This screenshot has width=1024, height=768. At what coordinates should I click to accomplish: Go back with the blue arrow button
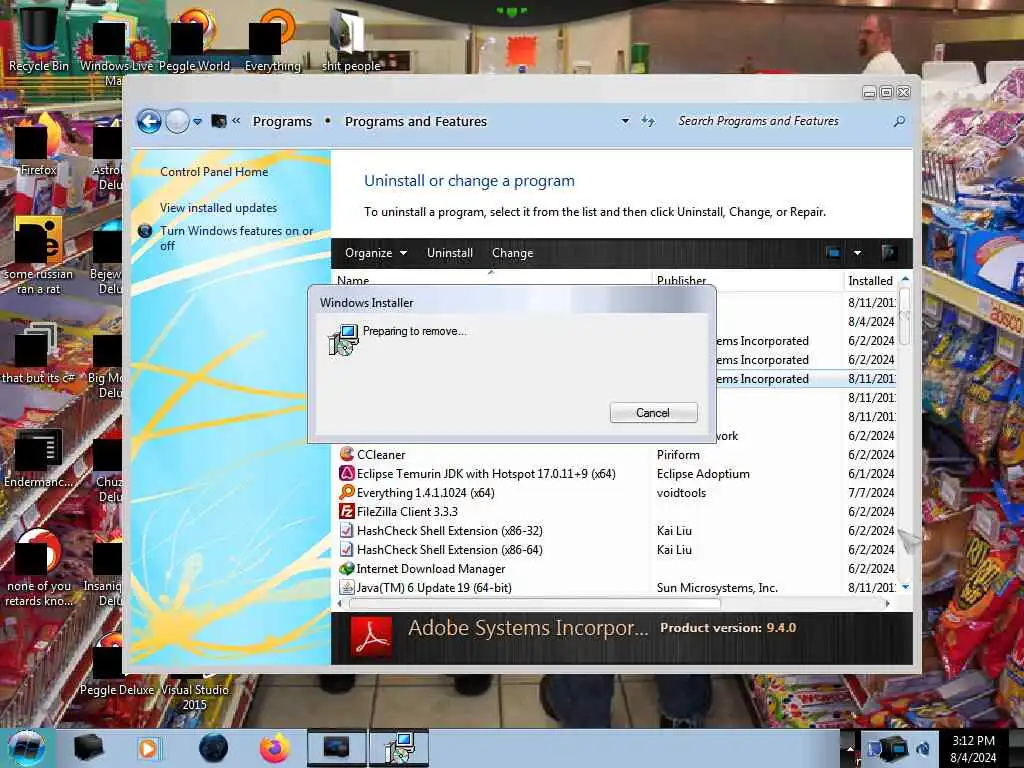pos(149,121)
